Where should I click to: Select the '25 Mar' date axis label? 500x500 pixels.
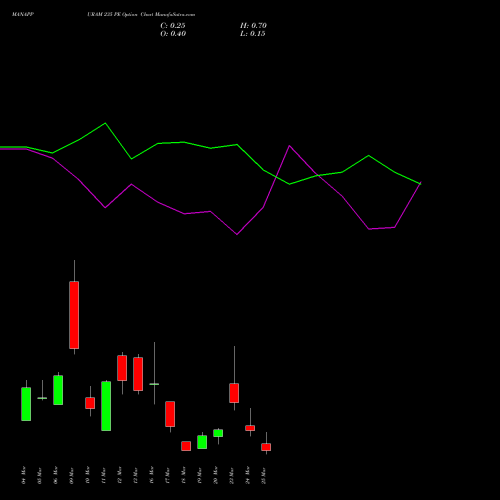pos(264,475)
